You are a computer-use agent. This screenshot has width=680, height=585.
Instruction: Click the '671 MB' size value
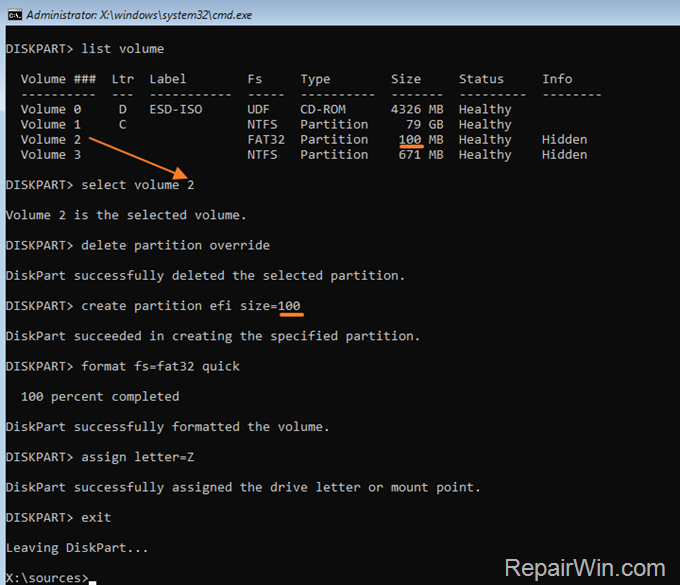pos(421,155)
